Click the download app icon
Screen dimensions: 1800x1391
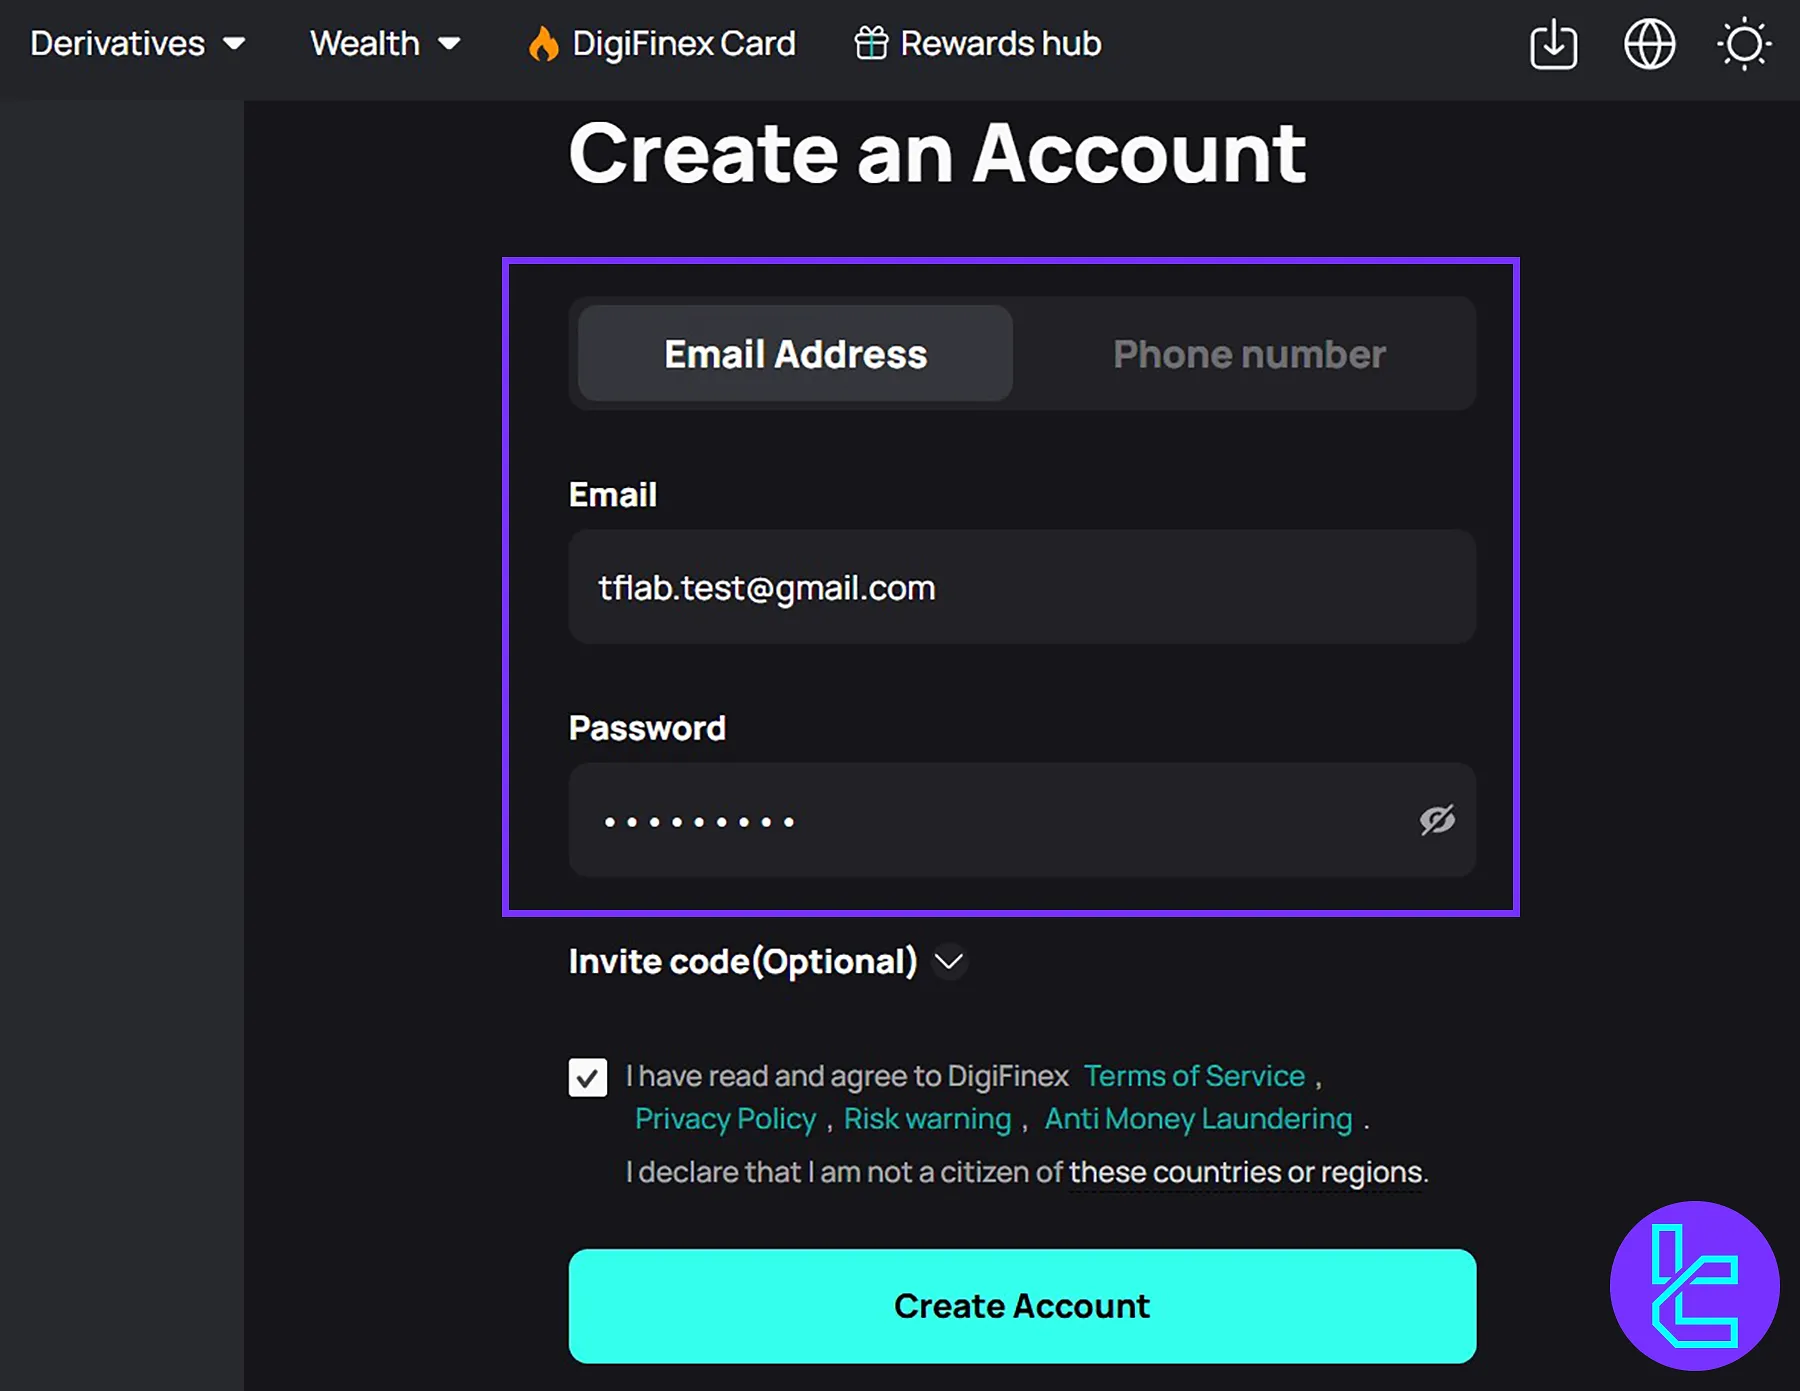[x=1553, y=45]
